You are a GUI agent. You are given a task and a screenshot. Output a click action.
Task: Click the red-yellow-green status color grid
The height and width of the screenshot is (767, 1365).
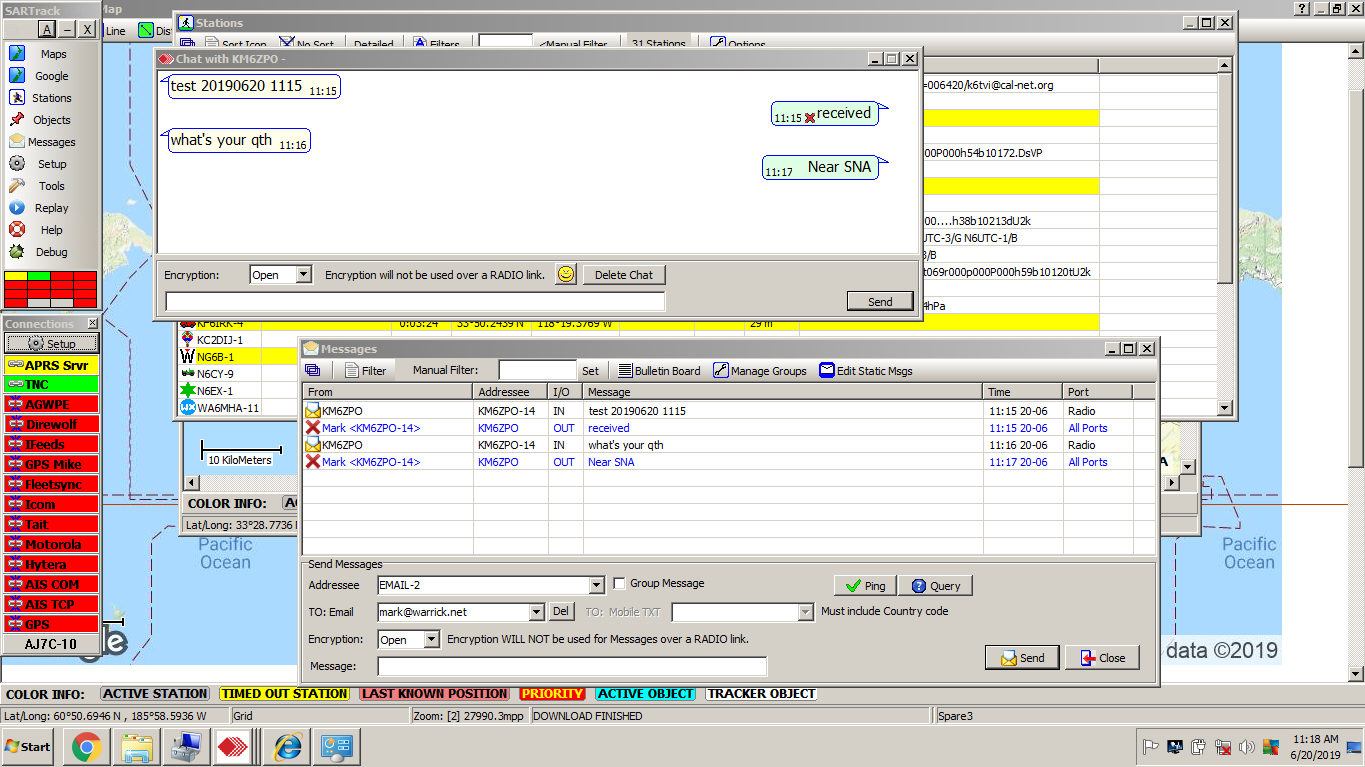tap(51, 289)
